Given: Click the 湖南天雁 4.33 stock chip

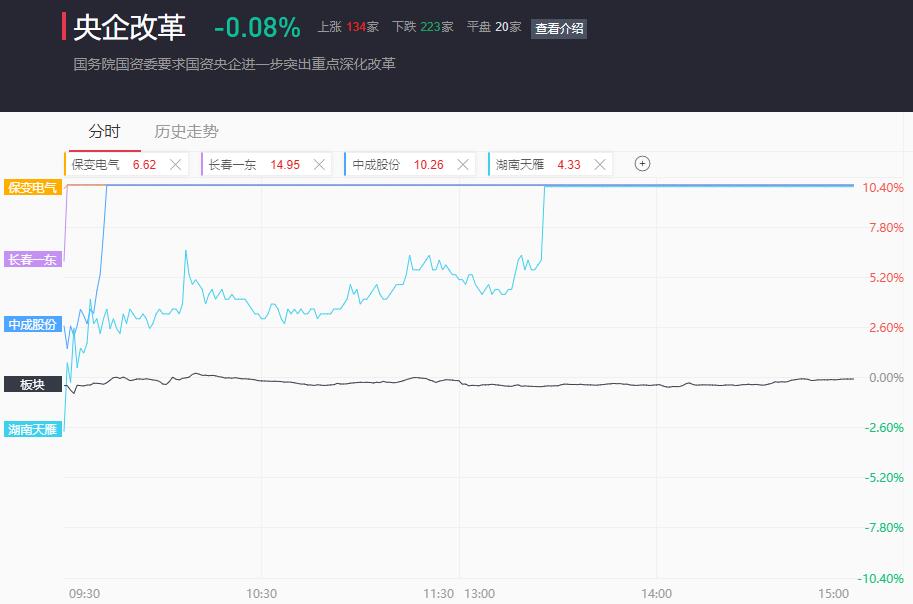Looking at the screenshot, I should click(538, 165).
